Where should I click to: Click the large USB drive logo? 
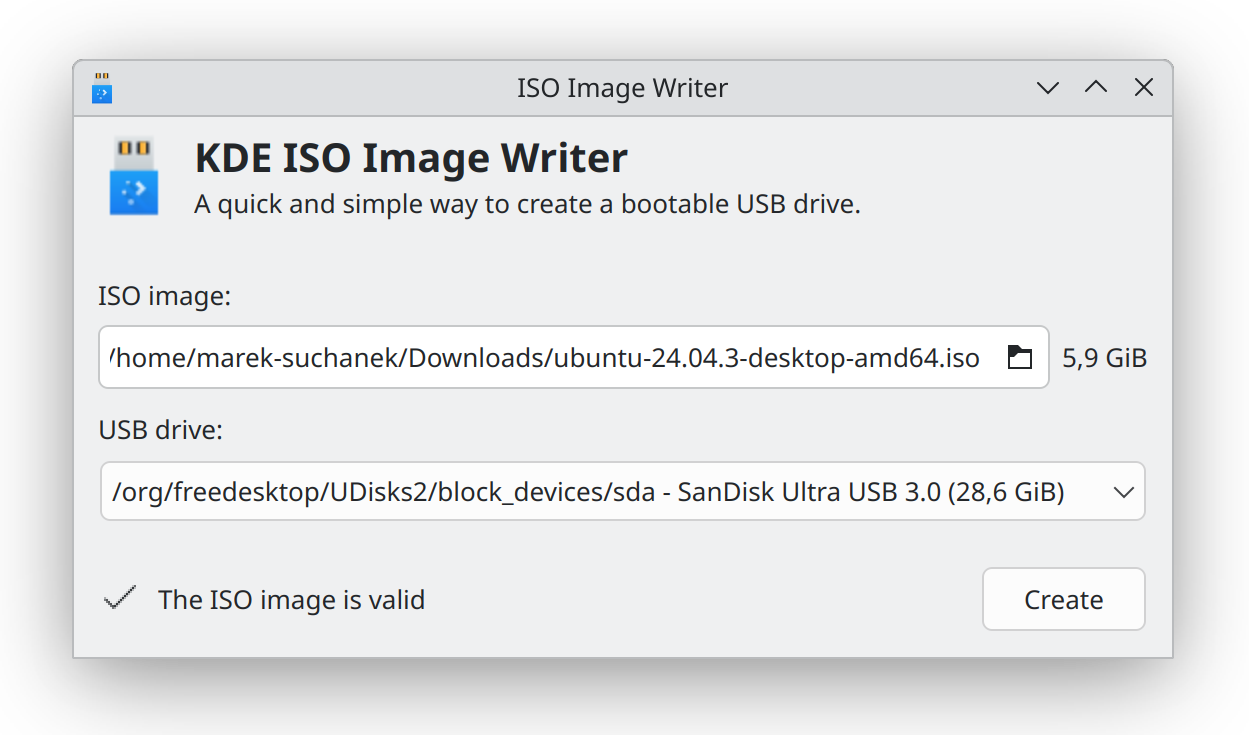[x=133, y=178]
